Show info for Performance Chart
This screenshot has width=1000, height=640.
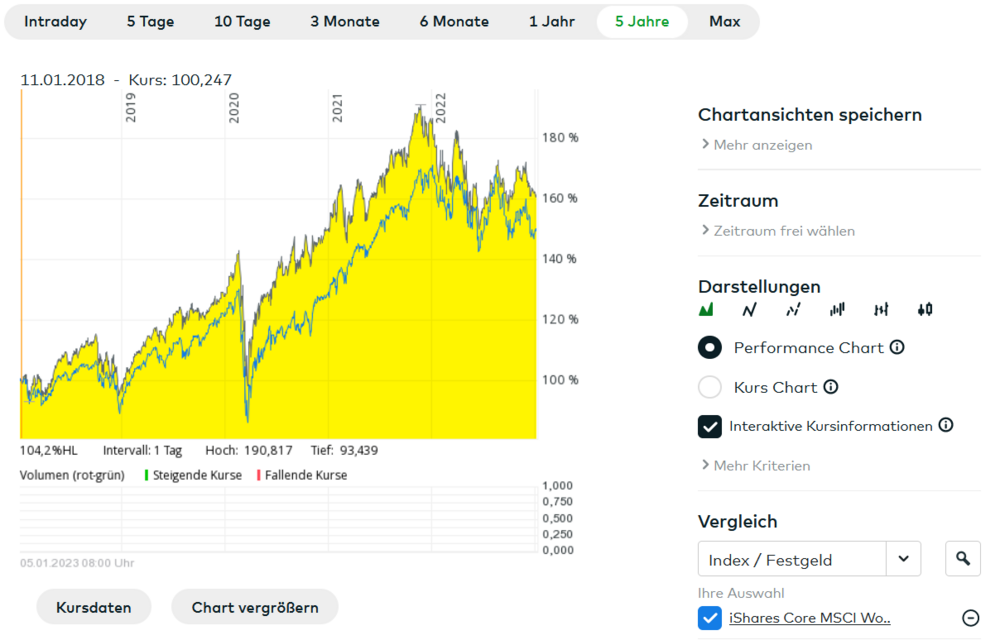pyautogui.click(x=897, y=347)
